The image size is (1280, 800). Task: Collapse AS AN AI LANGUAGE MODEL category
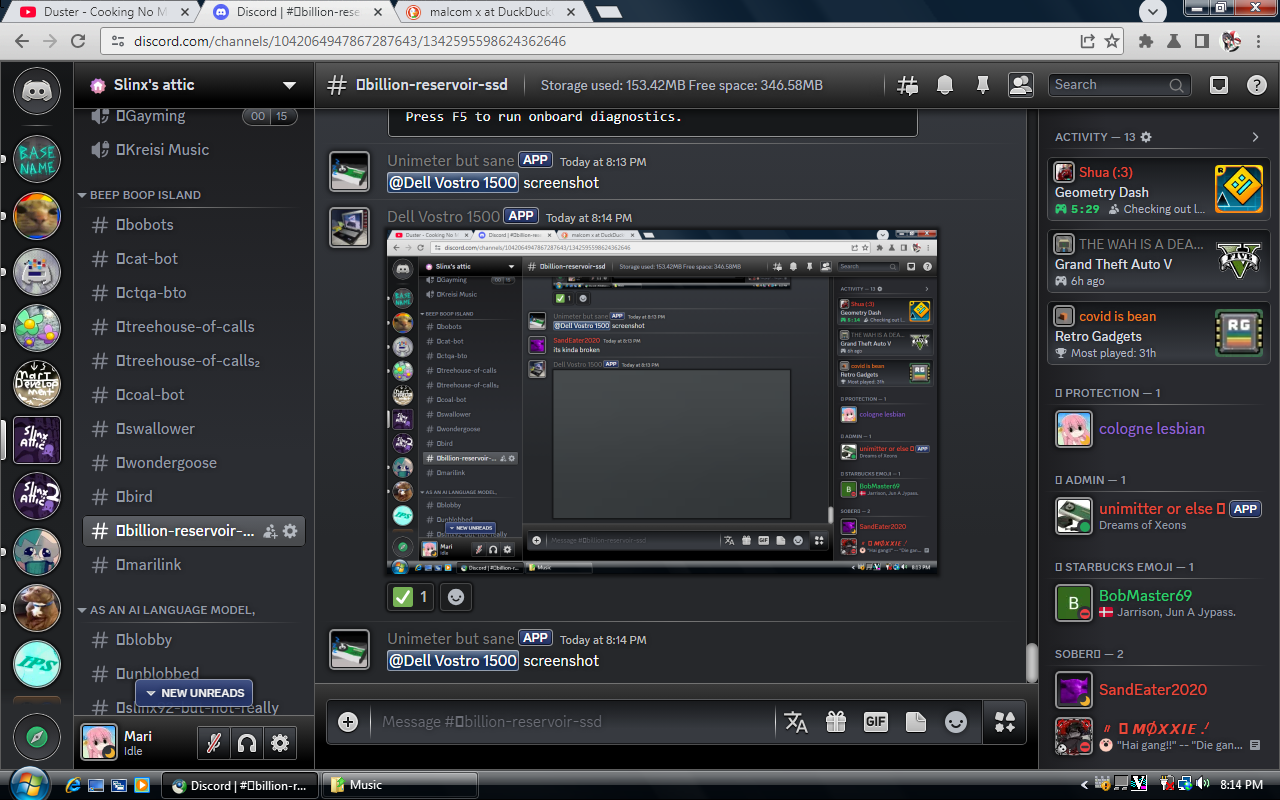(171, 610)
